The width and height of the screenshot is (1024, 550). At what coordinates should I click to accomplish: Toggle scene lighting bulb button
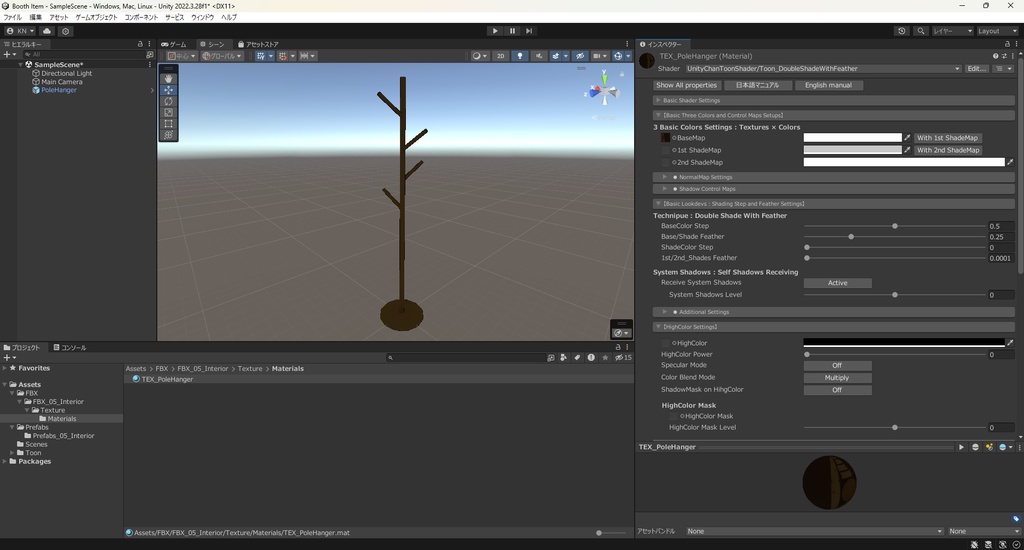(520, 56)
